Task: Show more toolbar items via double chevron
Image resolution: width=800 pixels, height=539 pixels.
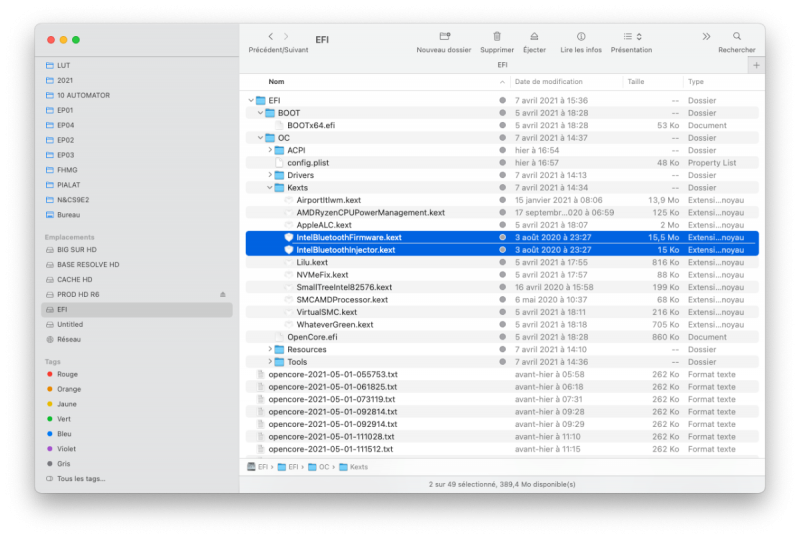Action: pyautogui.click(x=706, y=36)
